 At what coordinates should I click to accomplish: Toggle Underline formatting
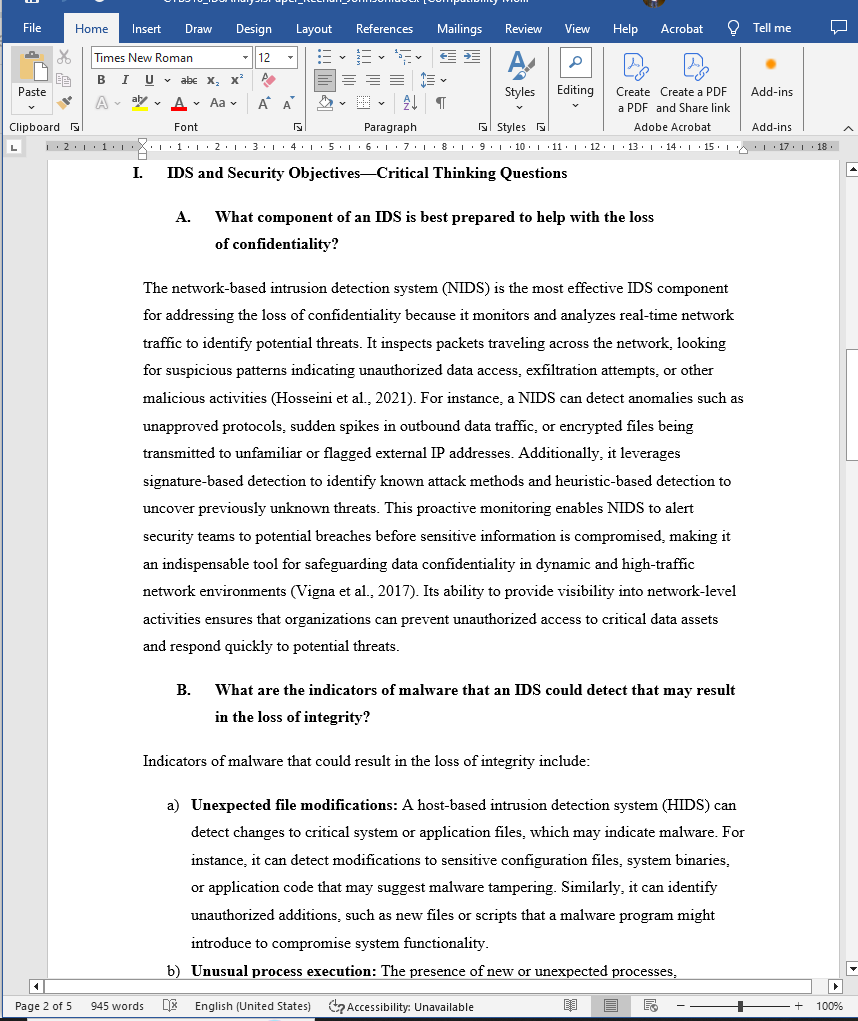click(x=149, y=80)
